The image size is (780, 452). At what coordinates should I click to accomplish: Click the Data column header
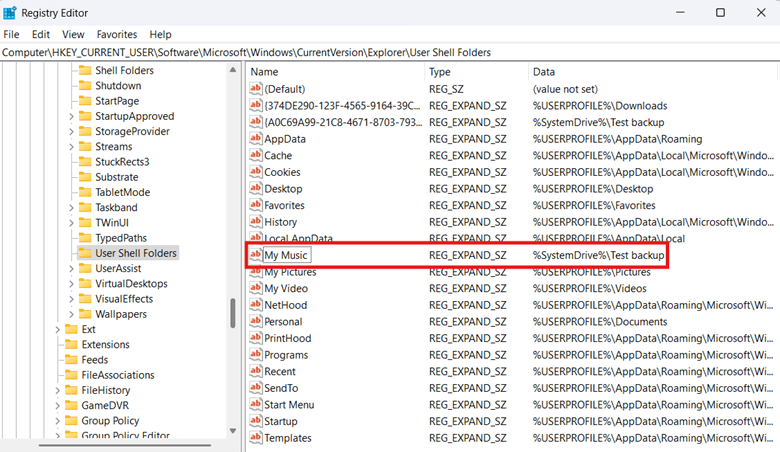click(x=545, y=72)
